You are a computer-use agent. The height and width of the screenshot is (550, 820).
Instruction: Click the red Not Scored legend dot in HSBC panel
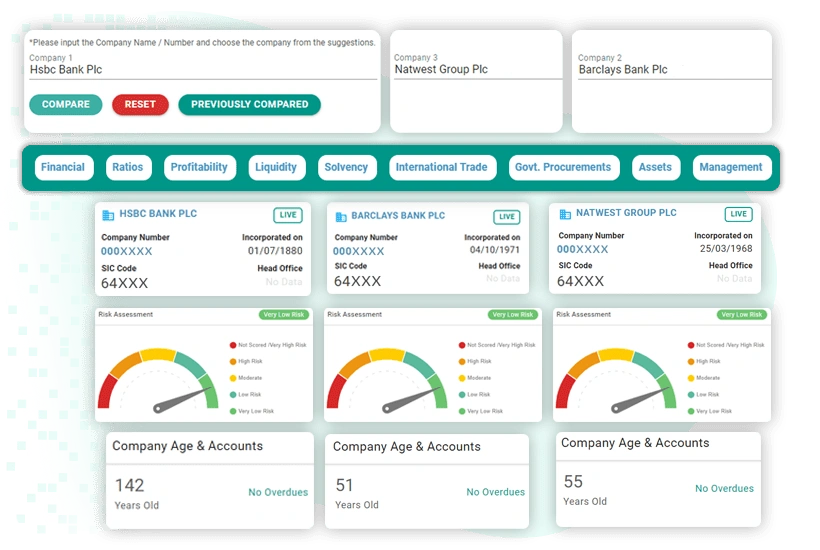point(233,345)
